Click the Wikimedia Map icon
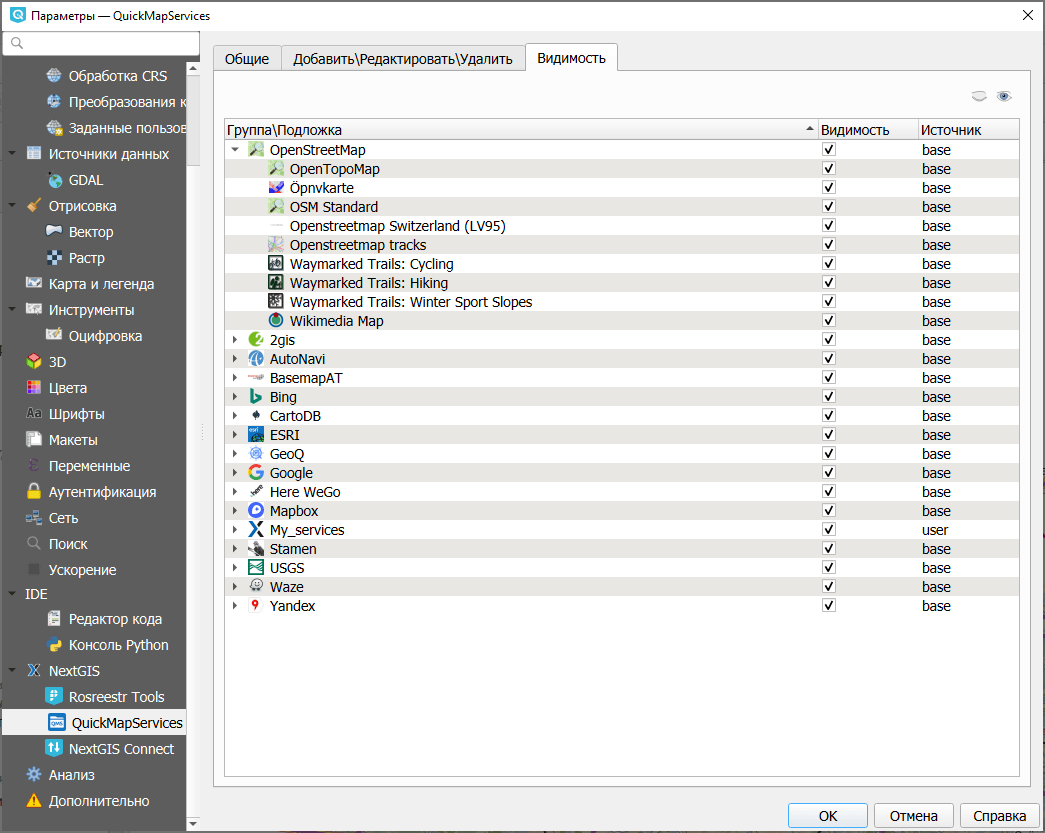Image resolution: width=1045 pixels, height=833 pixels. pos(276,321)
